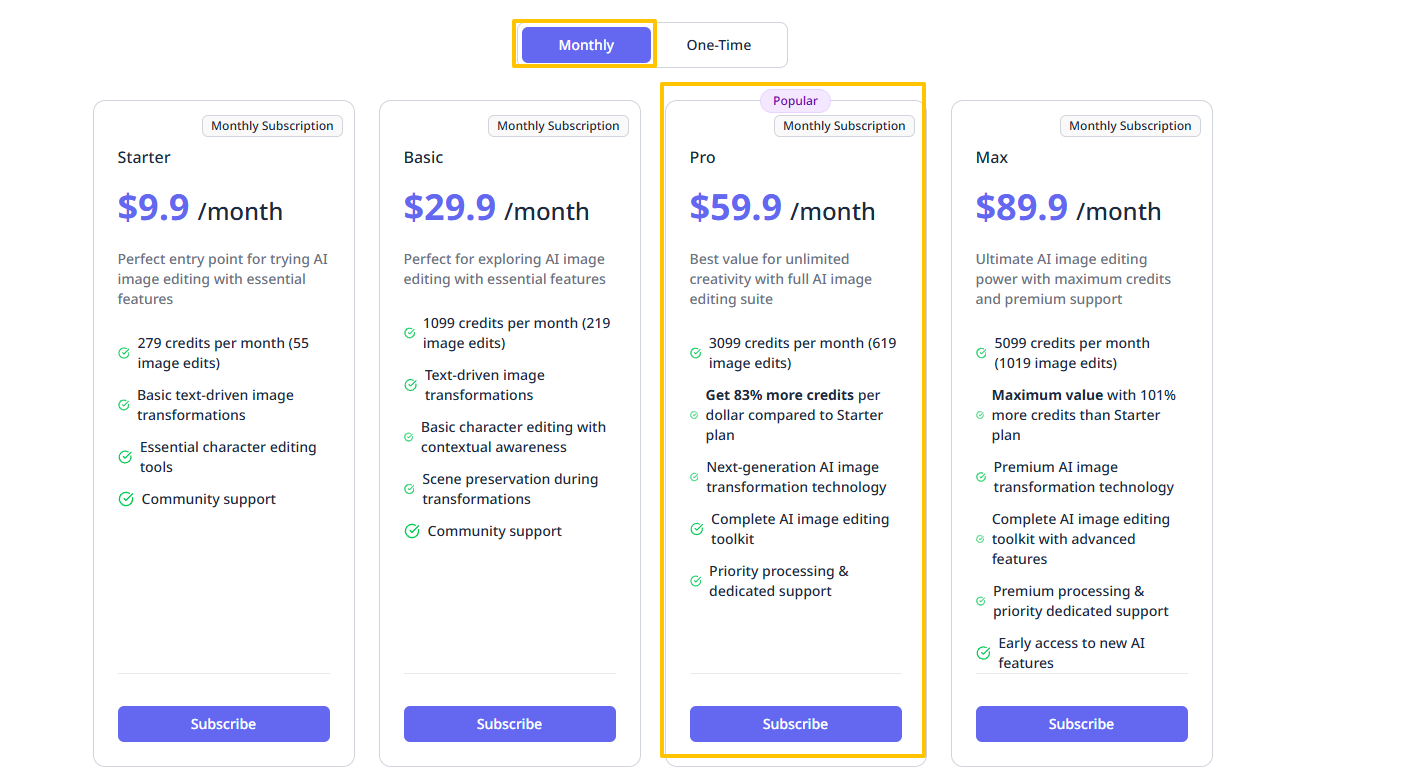Click checkmark icon beside 3099 credits per month

click(696, 353)
